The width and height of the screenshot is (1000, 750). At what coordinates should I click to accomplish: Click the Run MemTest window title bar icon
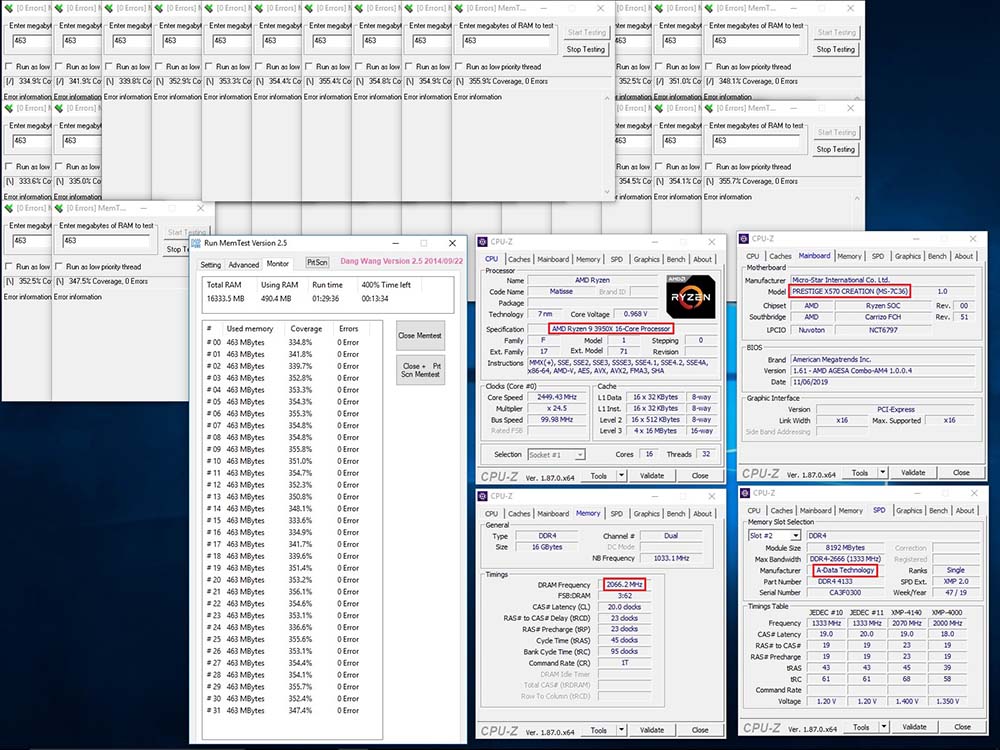click(x=197, y=243)
